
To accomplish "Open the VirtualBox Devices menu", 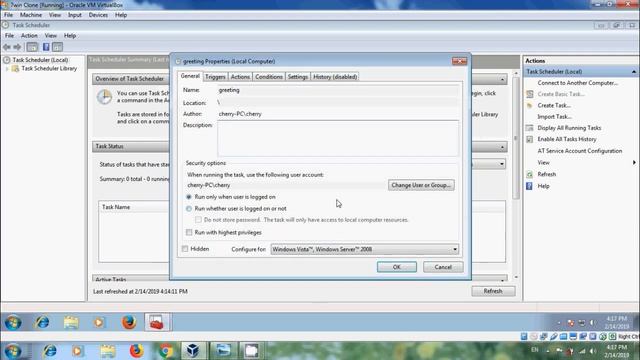I will (98, 15).
